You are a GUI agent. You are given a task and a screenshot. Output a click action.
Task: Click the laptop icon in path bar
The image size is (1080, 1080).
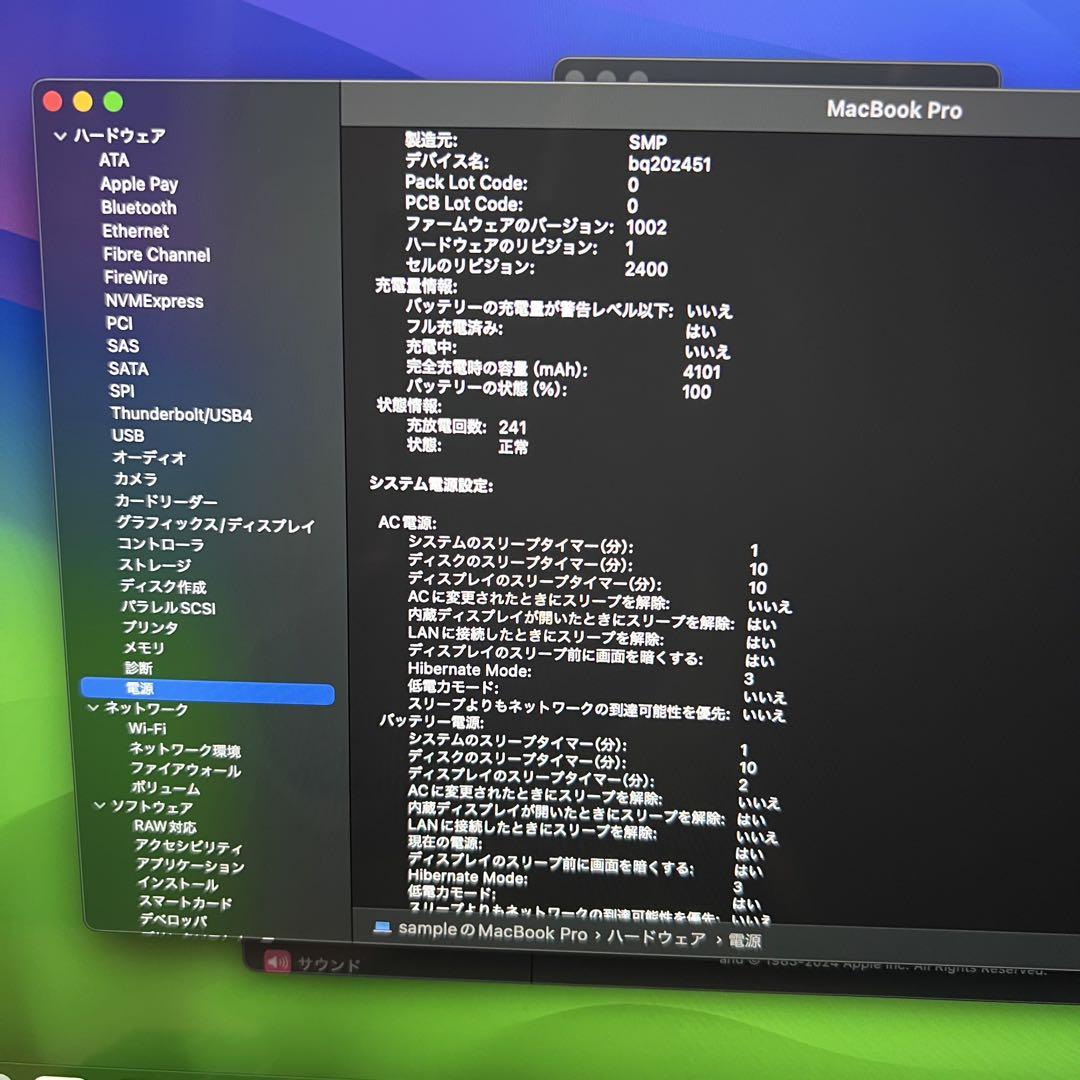point(382,928)
